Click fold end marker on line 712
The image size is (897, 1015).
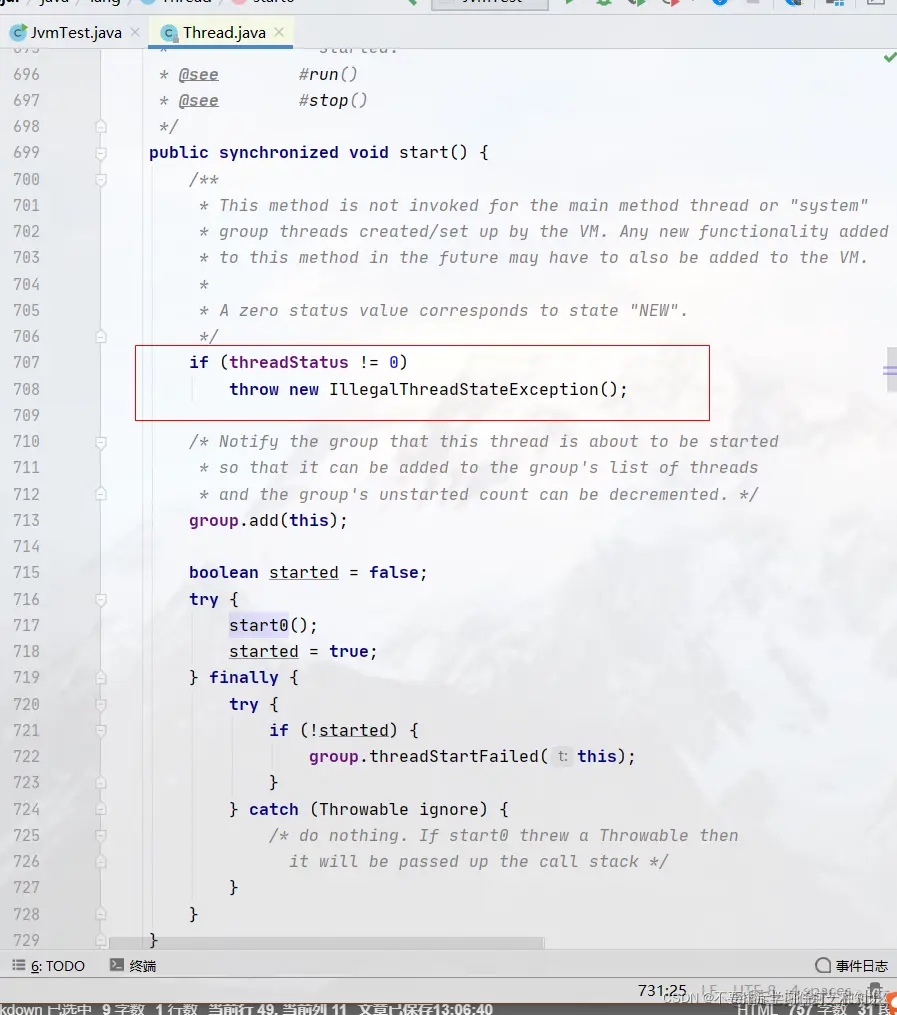point(101,495)
